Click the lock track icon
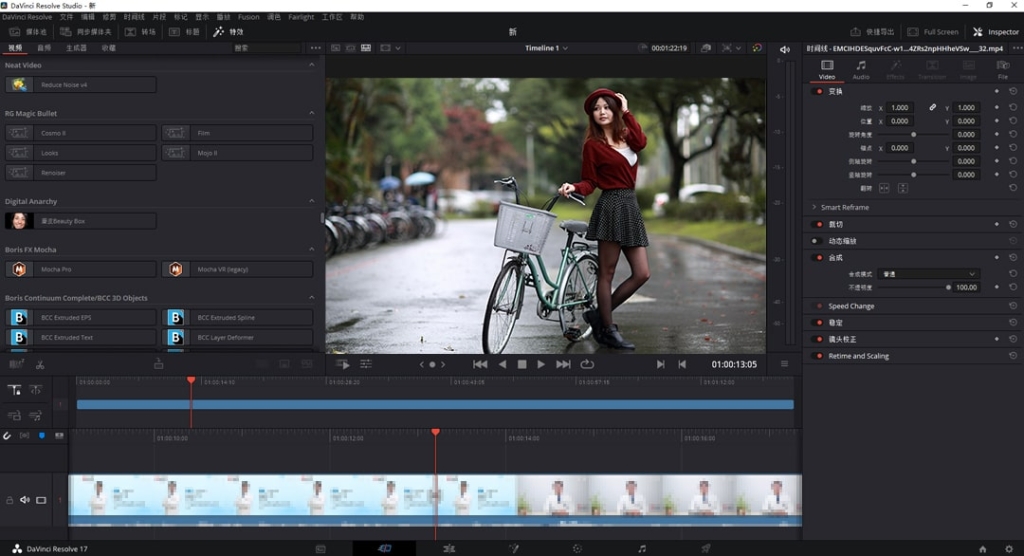 pyautogui.click(x=10, y=500)
